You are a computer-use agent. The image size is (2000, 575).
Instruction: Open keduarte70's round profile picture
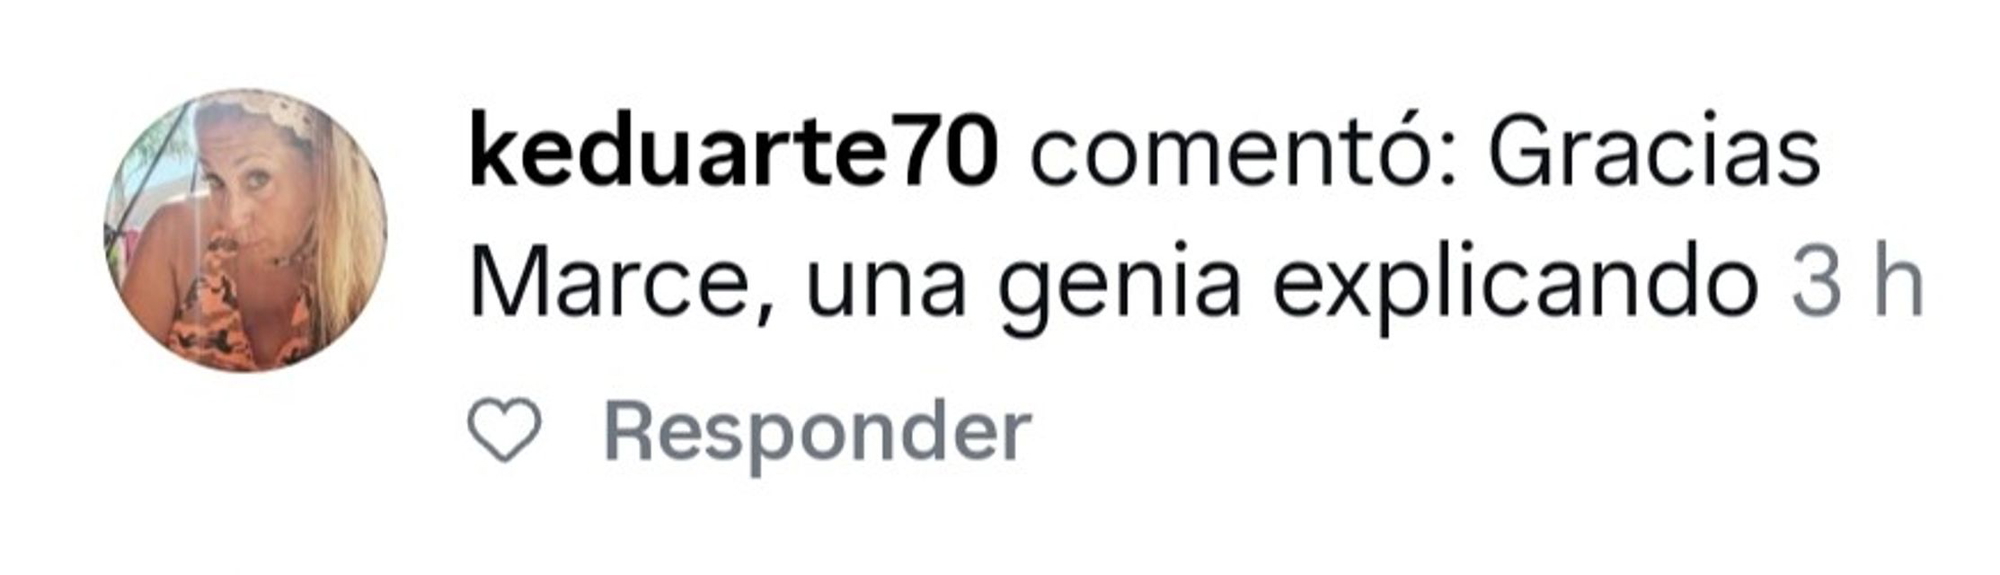click(245, 230)
